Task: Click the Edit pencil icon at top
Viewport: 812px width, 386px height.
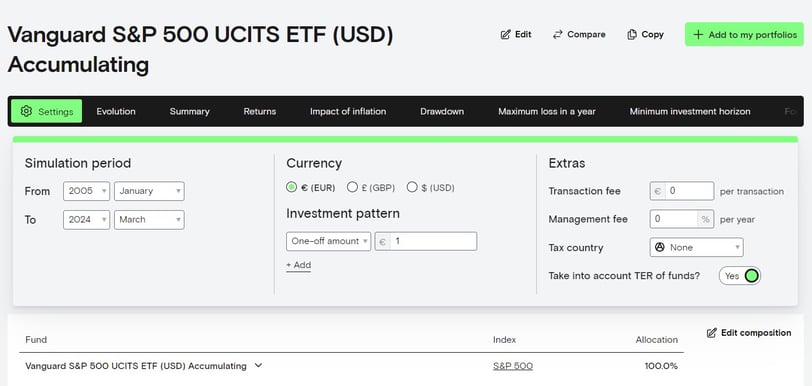Action: pyautogui.click(x=505, y=35)
